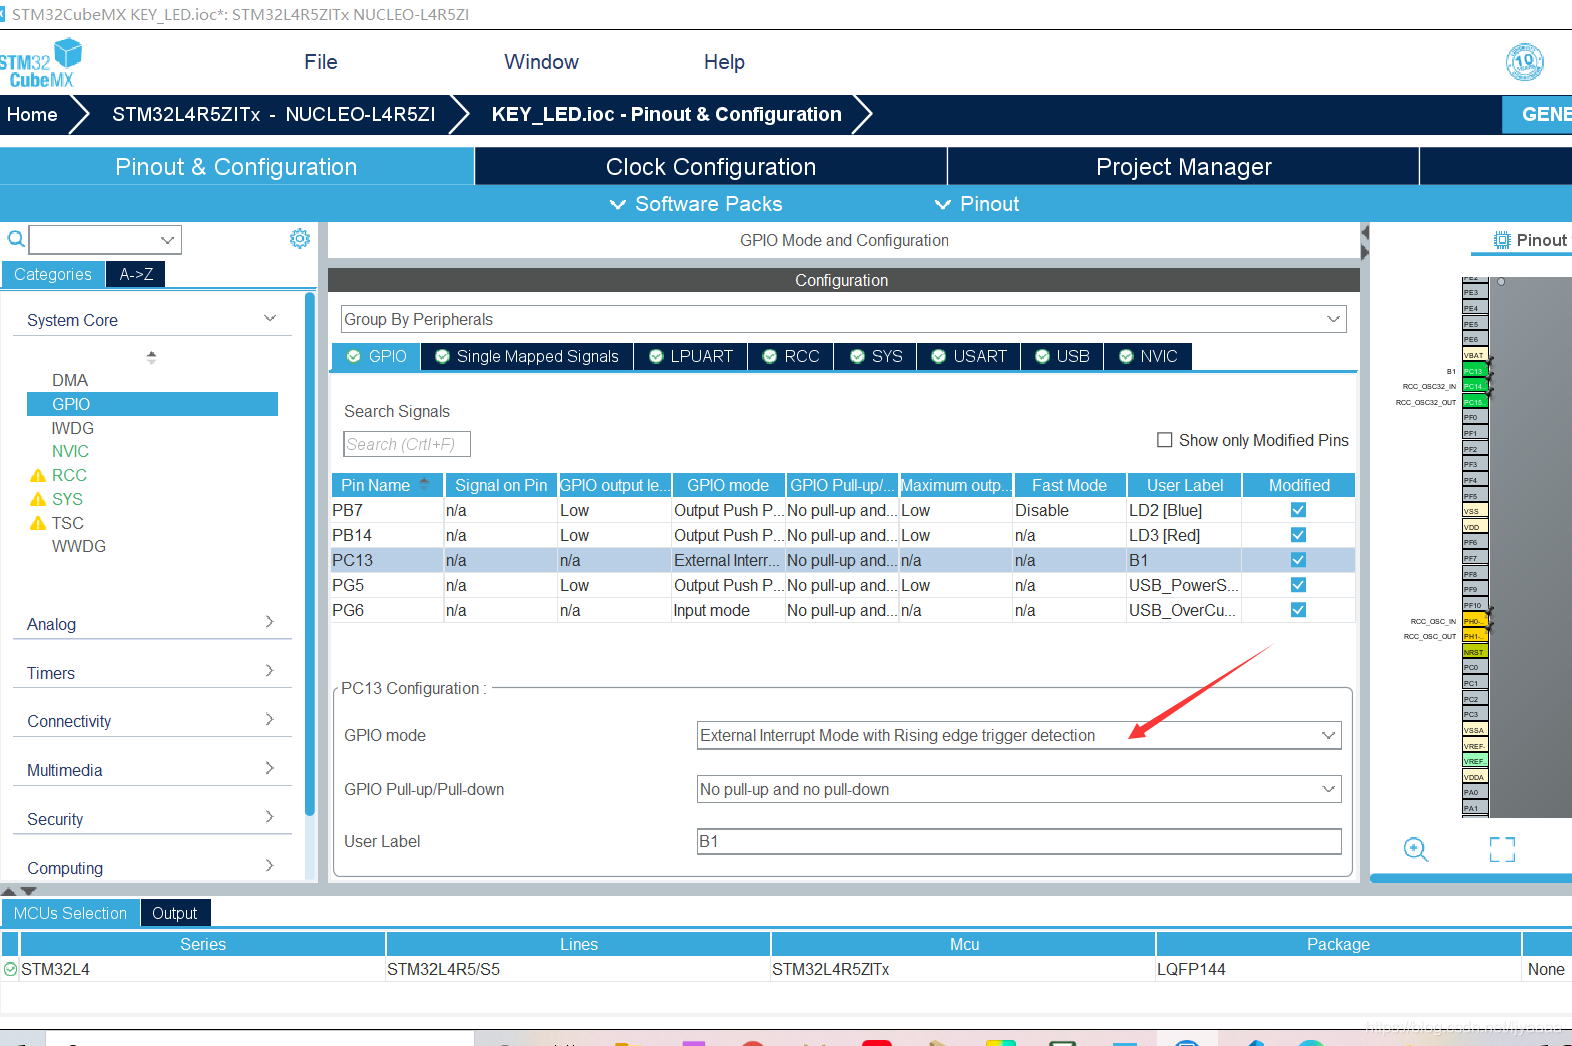Click the SYS warning triangle icon

[38, 499]
